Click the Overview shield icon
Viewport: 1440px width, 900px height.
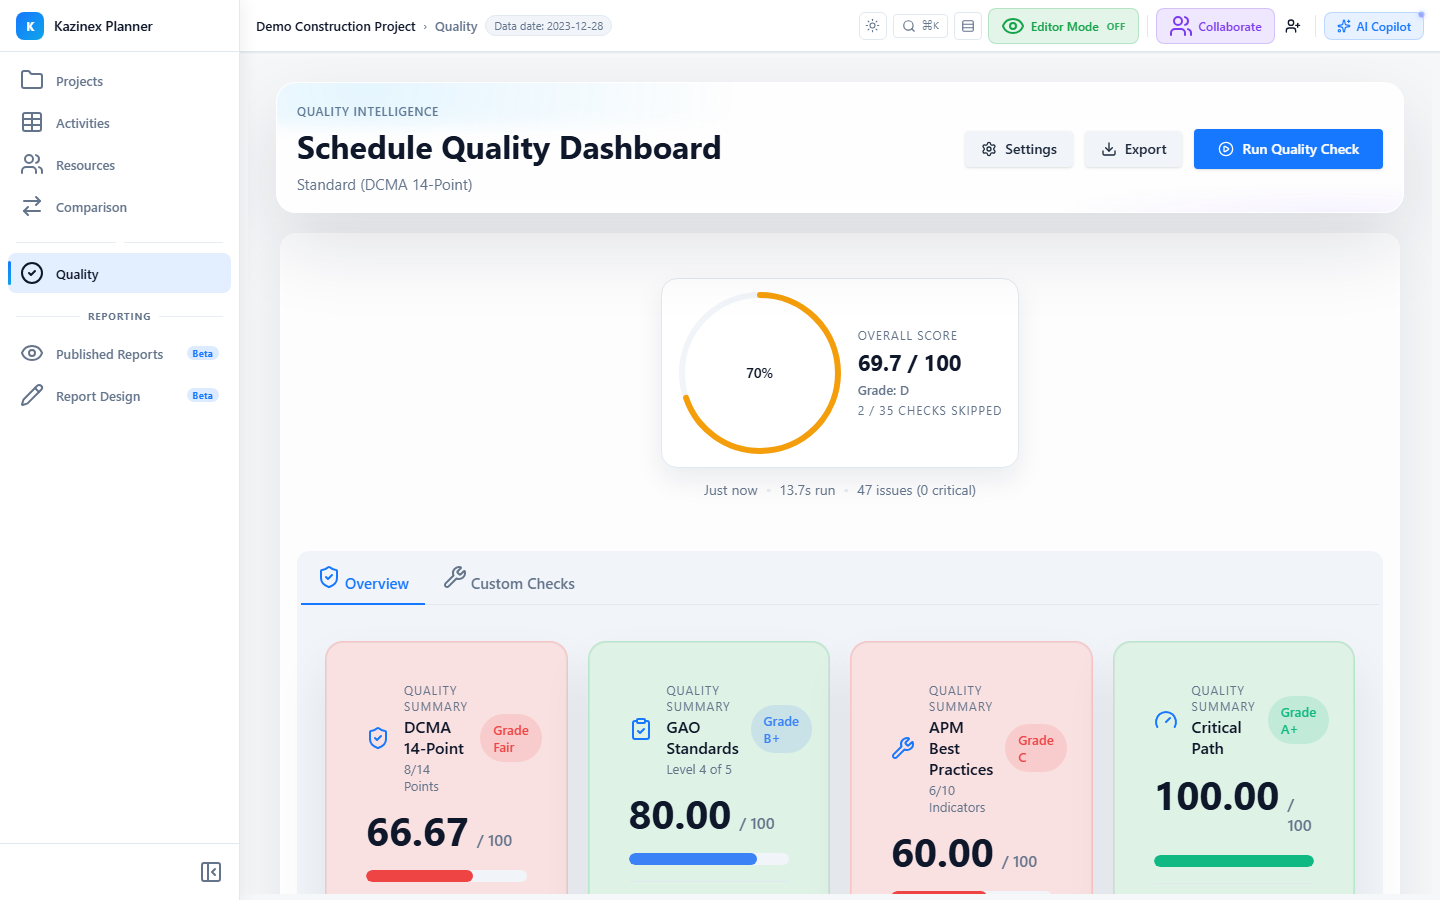pos(329,577)
